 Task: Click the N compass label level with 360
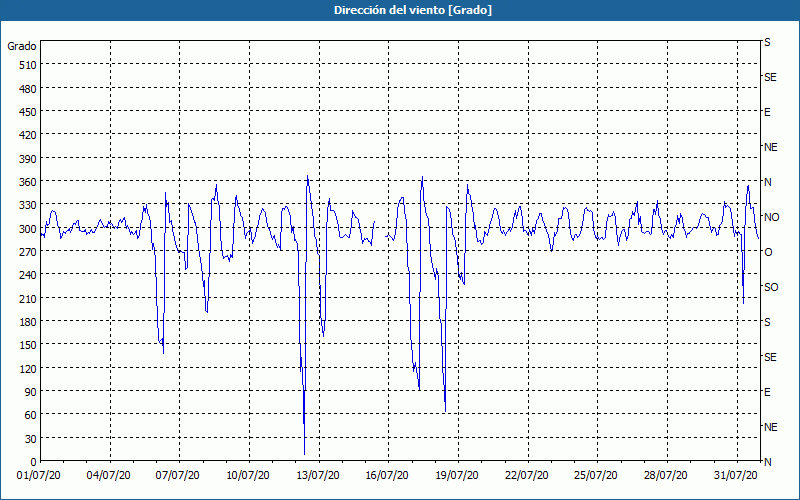tap(767, 182)
